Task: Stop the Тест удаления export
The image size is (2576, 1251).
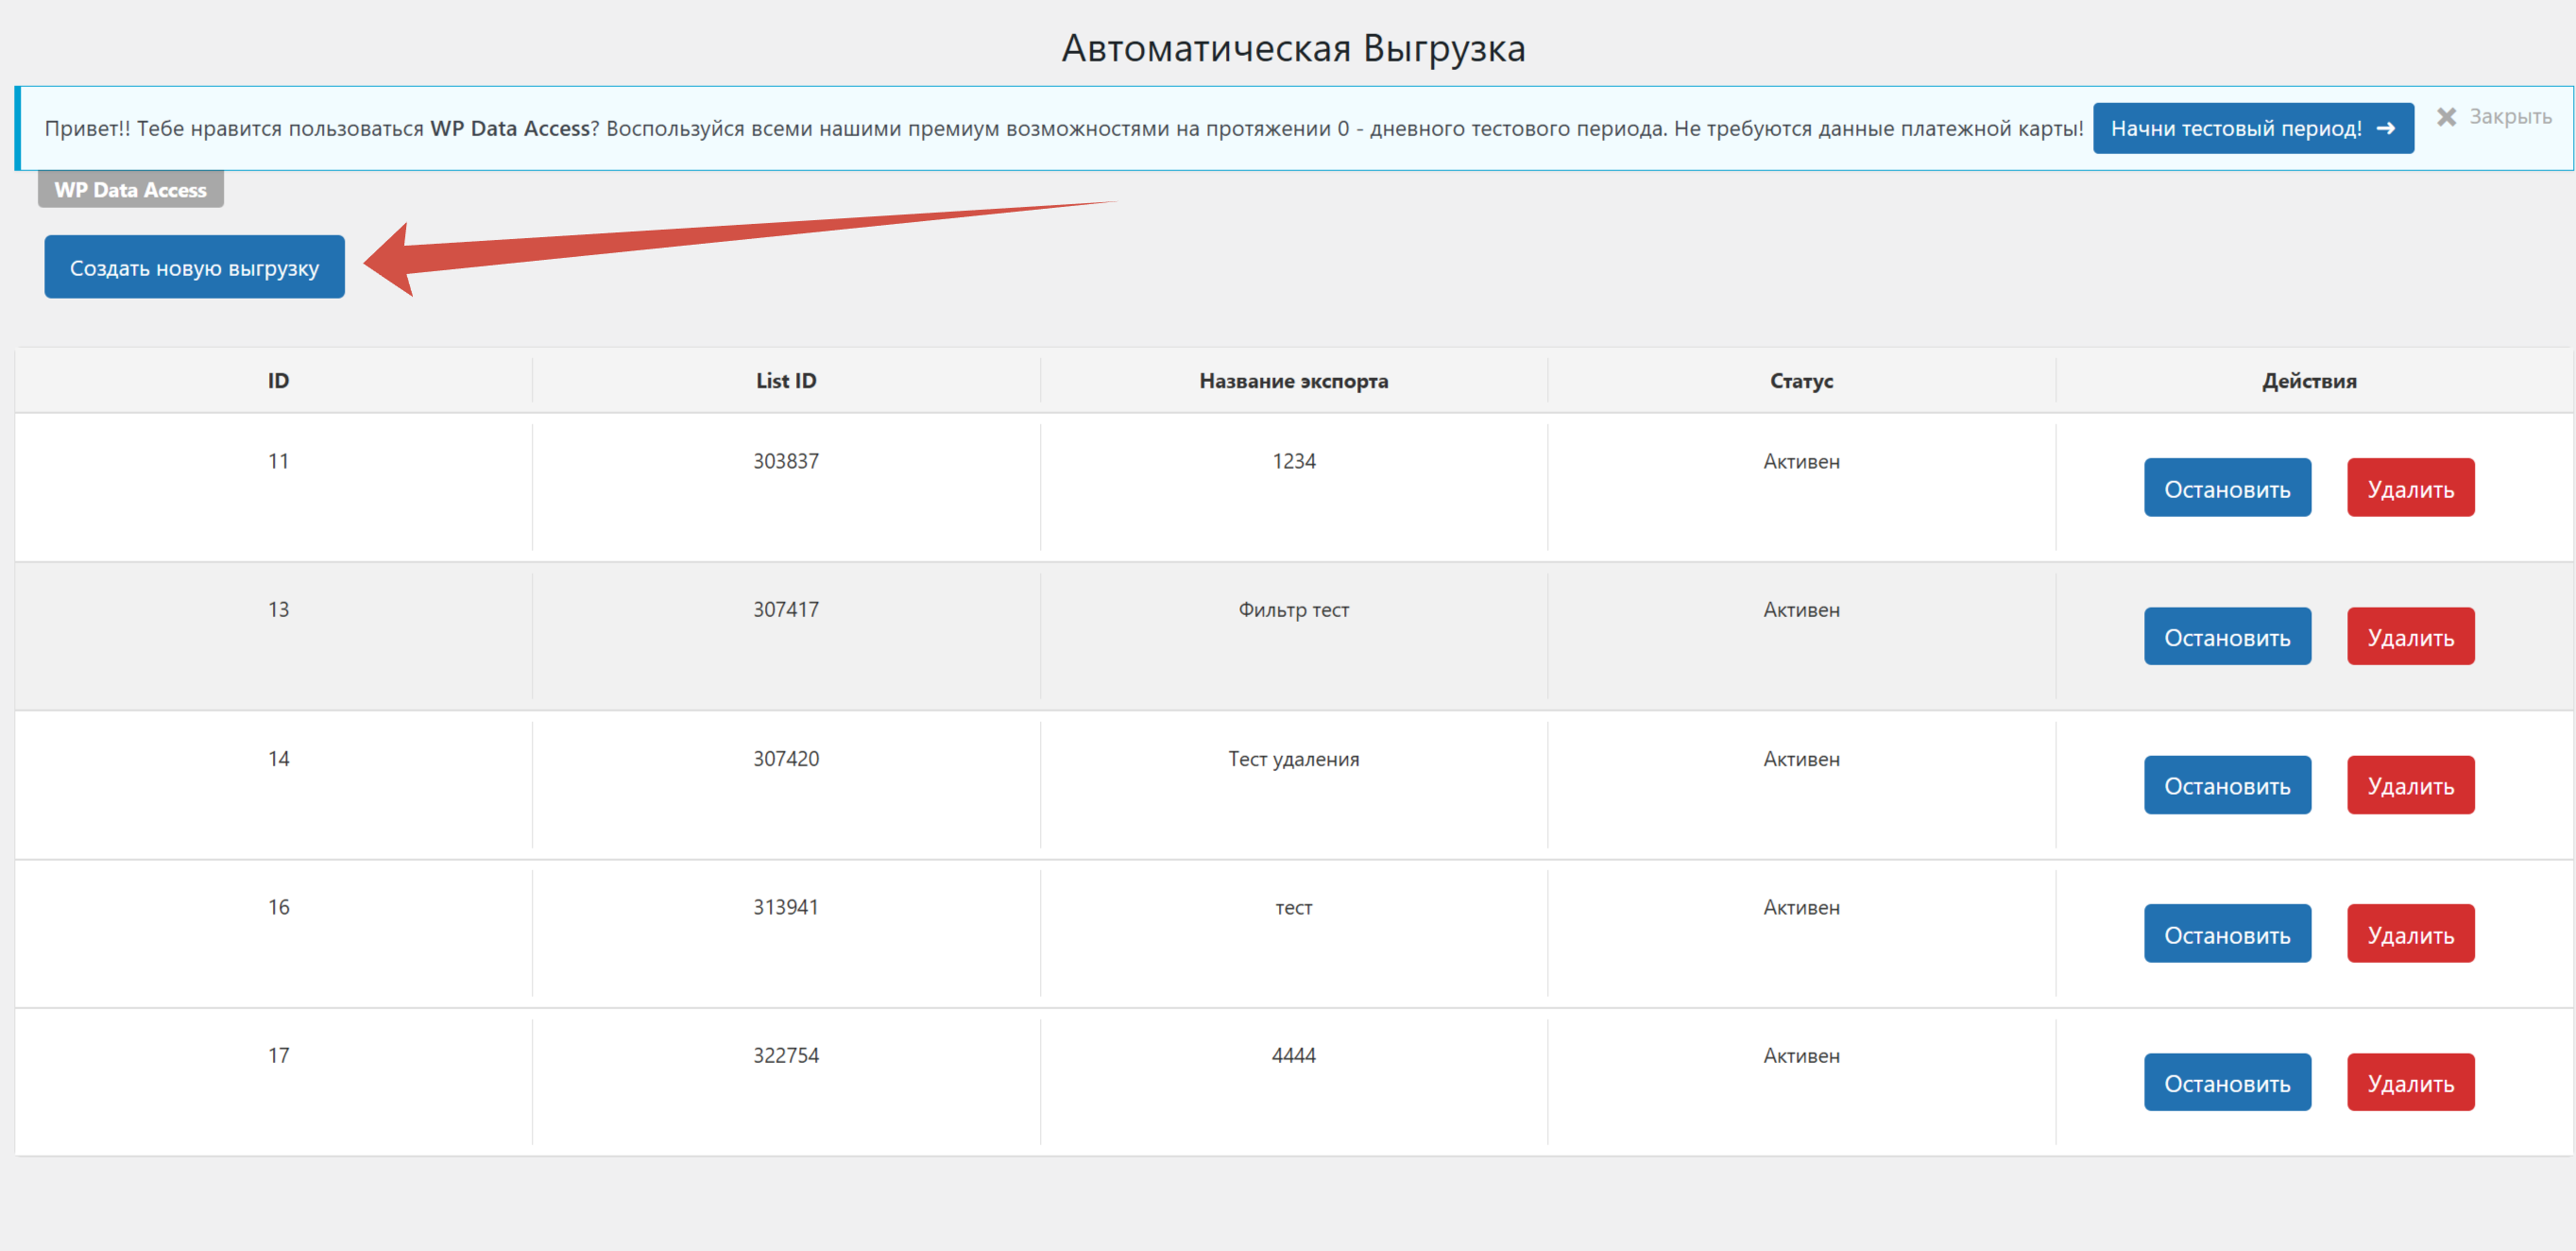Action: (2226, 785)
